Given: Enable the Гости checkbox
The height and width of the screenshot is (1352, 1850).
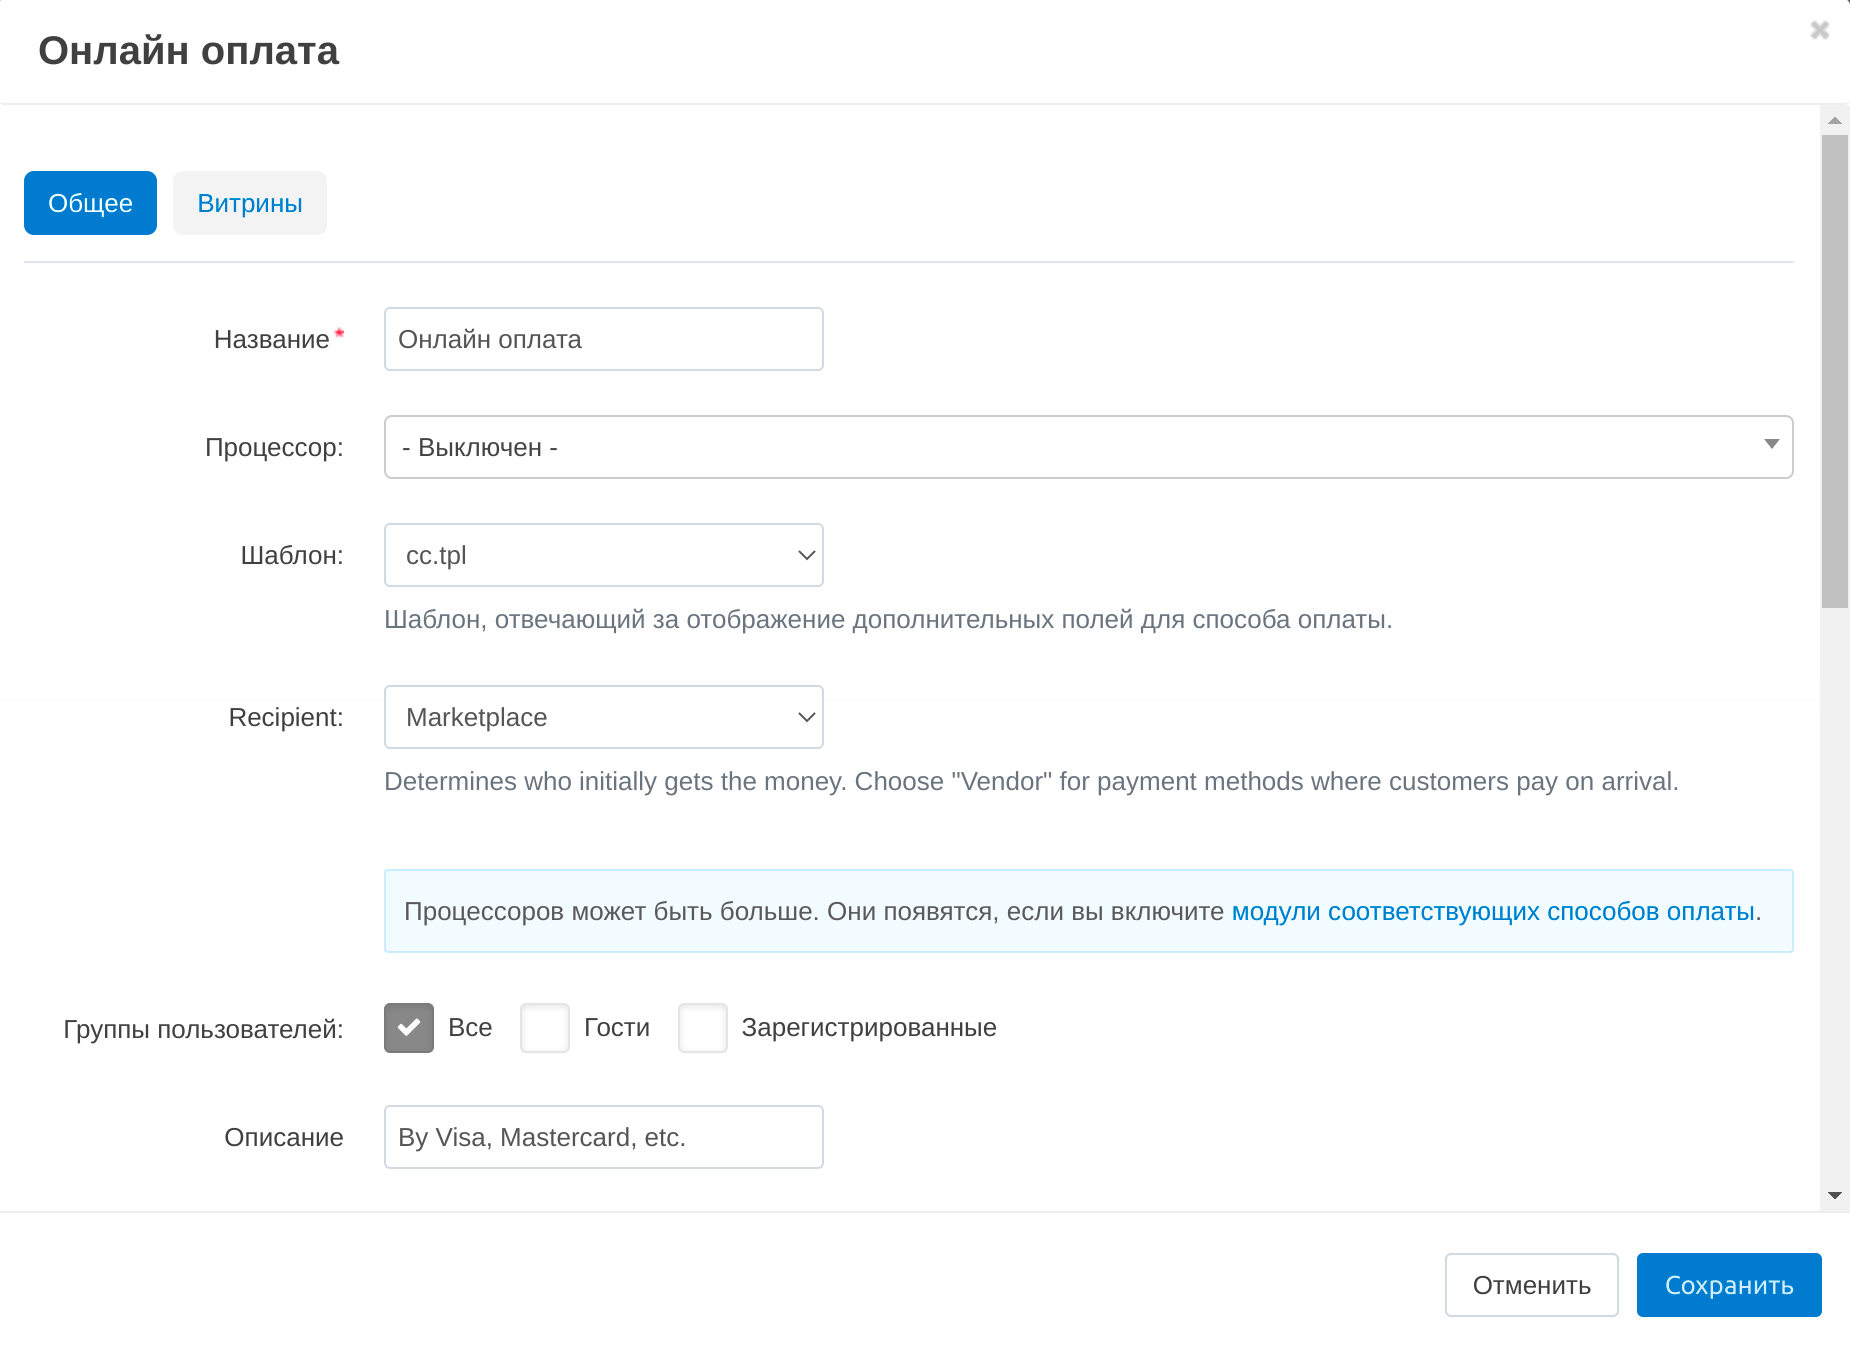Looking at the screenshot, I should pyautogui.click(x=545, y=1028).
